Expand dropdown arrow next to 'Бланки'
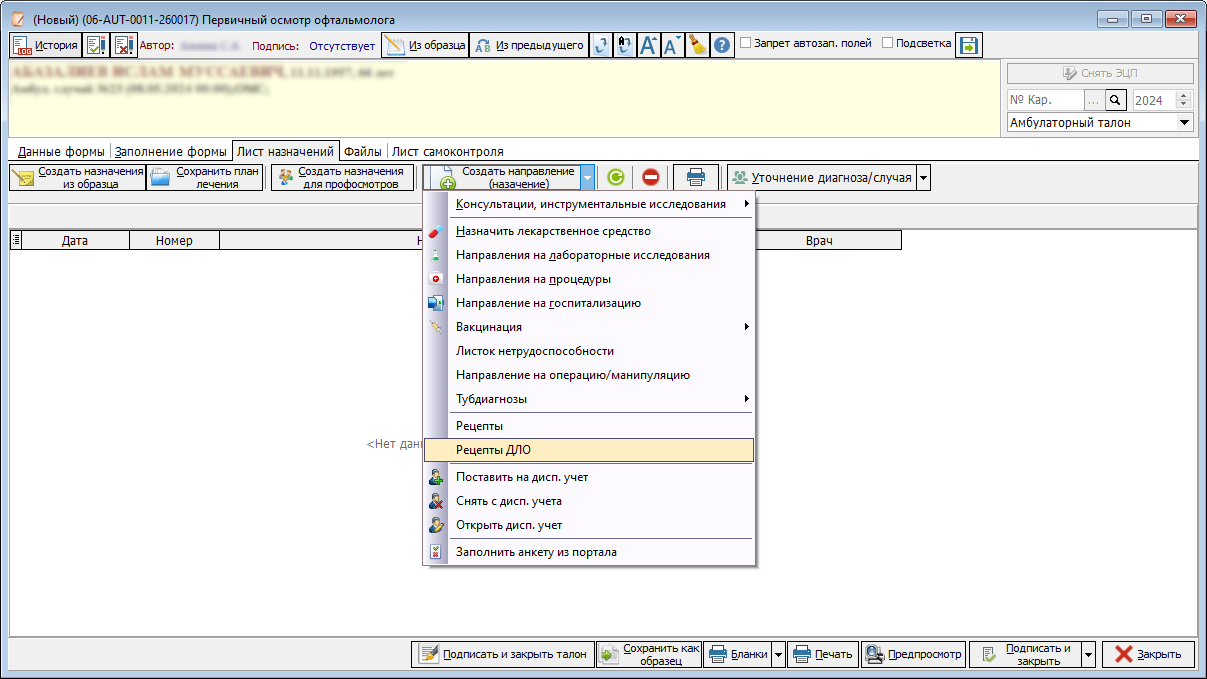 pos(778,654)
